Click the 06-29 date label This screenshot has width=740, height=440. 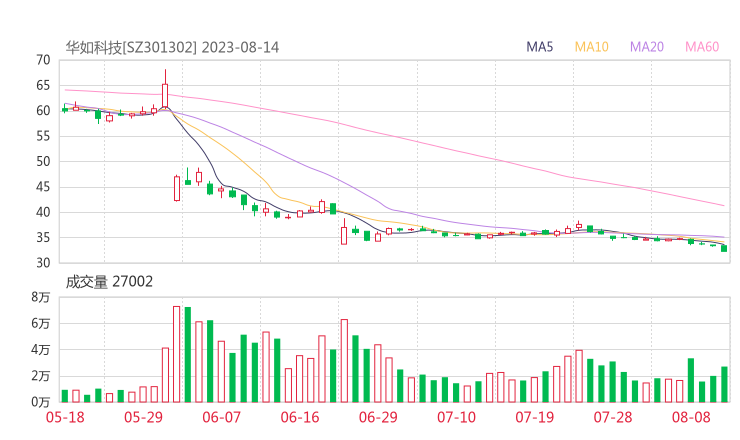[378, 417]
